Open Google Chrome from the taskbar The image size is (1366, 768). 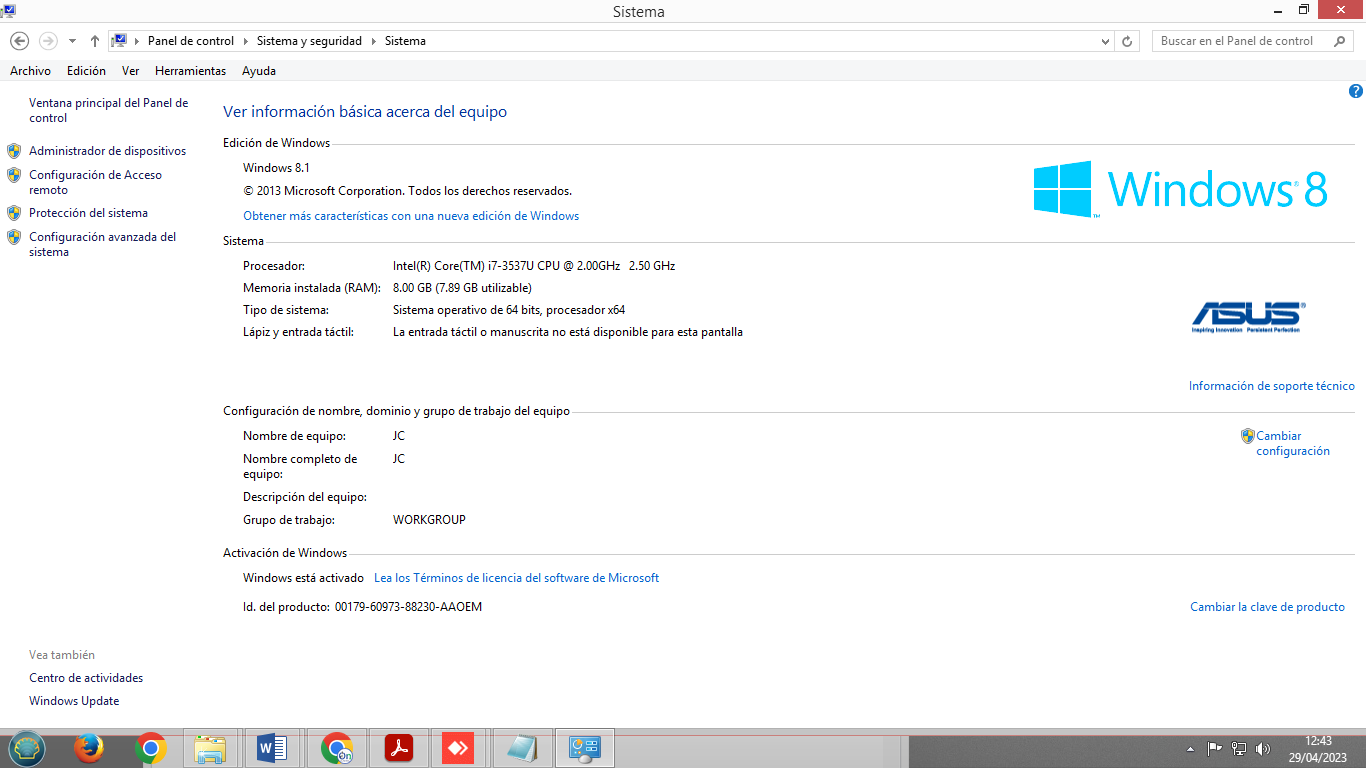tap(150, 748)
